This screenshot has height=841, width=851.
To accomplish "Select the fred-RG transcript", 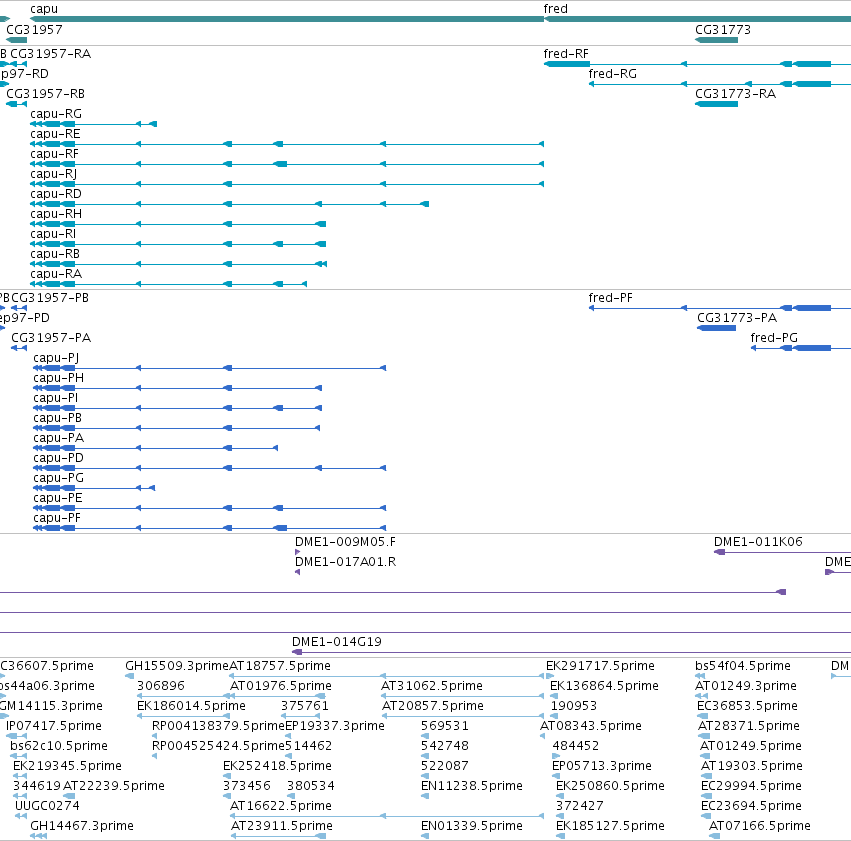I will (x=613, y=74).
